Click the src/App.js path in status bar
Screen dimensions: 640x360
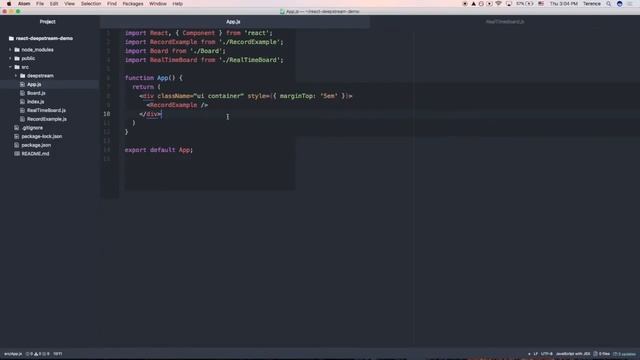tap(13, 354)
